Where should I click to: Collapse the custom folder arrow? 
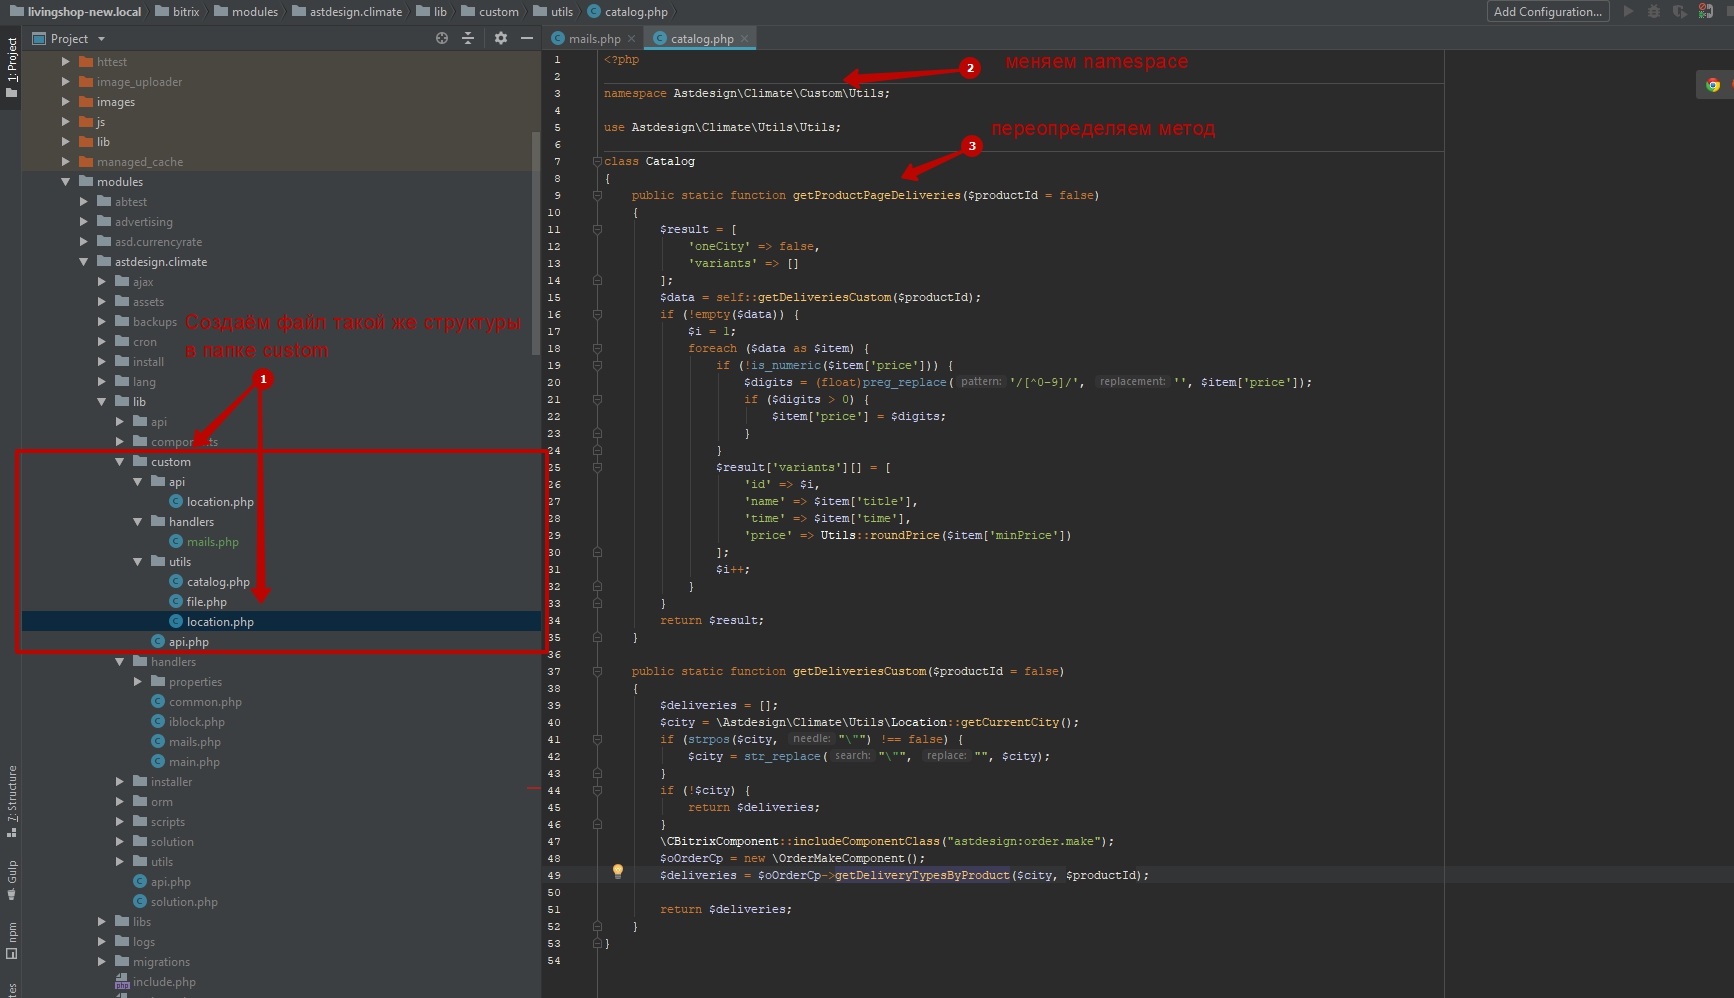click(x=120, y=462)
